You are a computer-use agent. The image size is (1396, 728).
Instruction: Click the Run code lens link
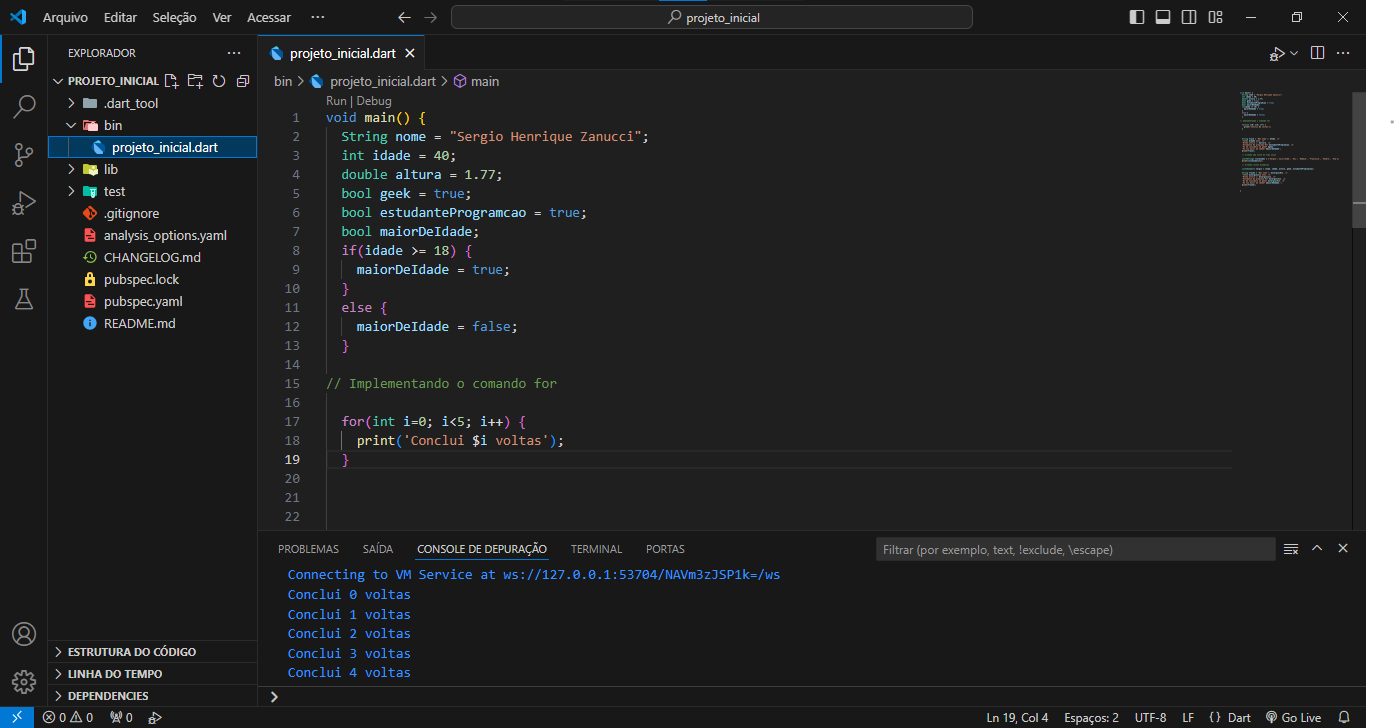pos(336,101)
